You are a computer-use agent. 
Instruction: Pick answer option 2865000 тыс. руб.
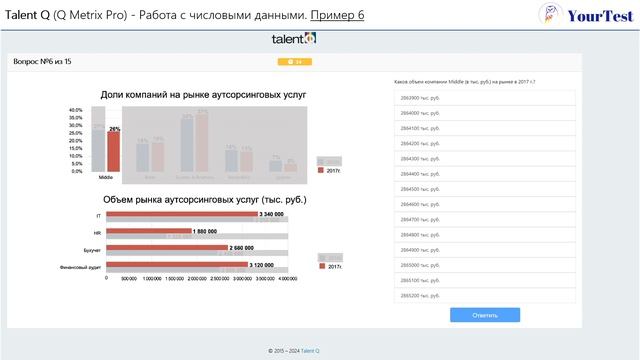[485, 265]
